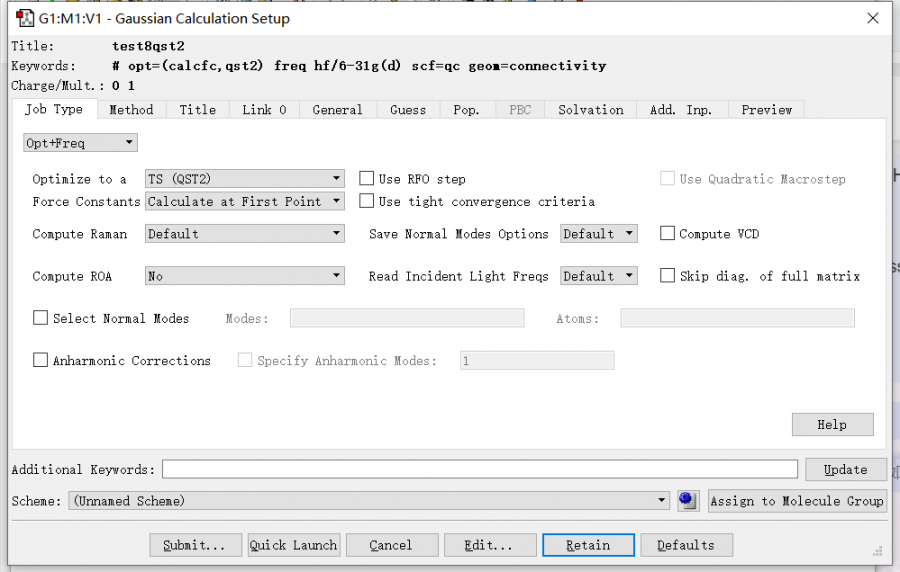Click the title text test8qst2
The image size is (900, 572).
click(x=148, y=46)
